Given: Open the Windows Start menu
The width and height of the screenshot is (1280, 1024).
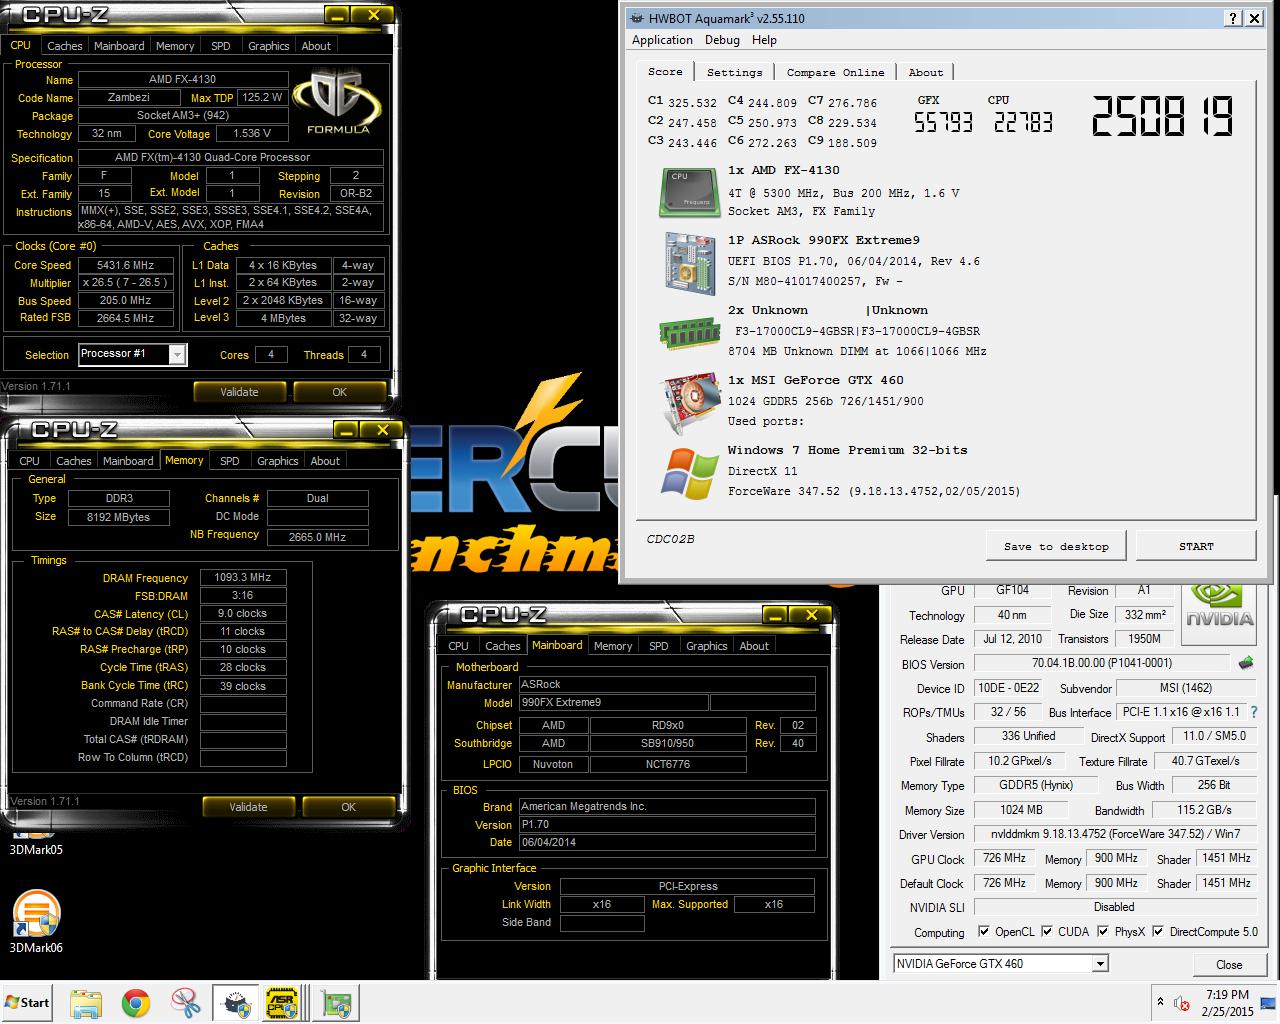Looking at the screenshot, I should point(27,1003).
